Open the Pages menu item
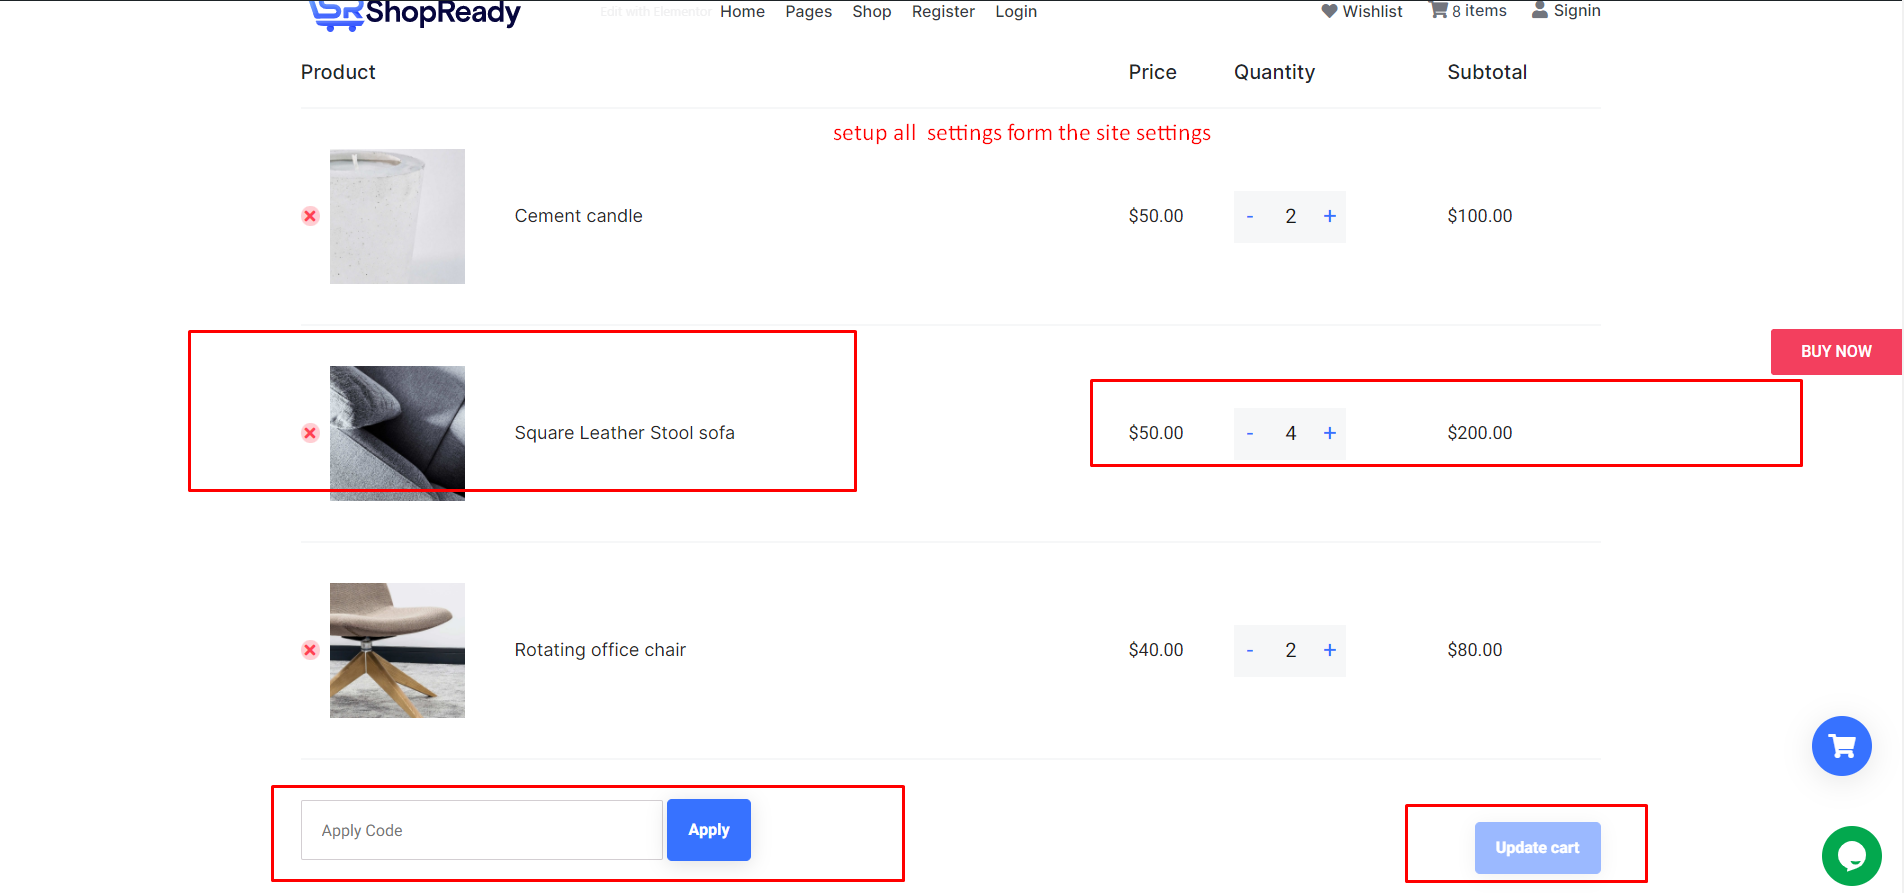Image resolution: width=1904 pixels, height=893 pixels. (x=808, y=12)
